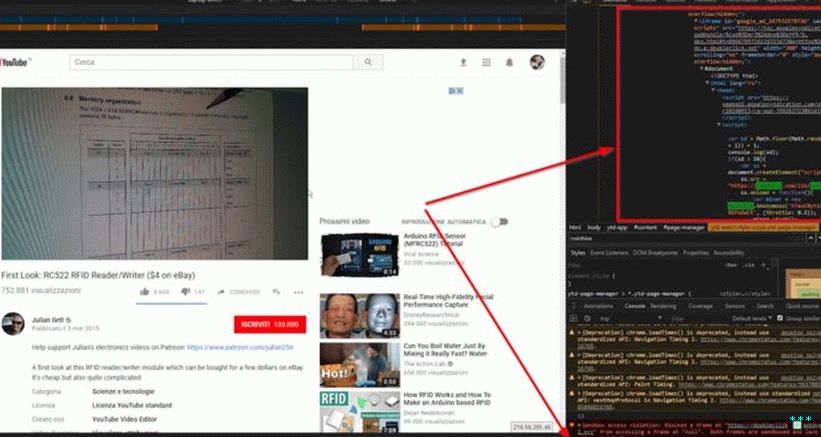Select the ytd-app breadcrumb
Image resolution: width=821 pixels, height=437 pixels.
(617, 228)
